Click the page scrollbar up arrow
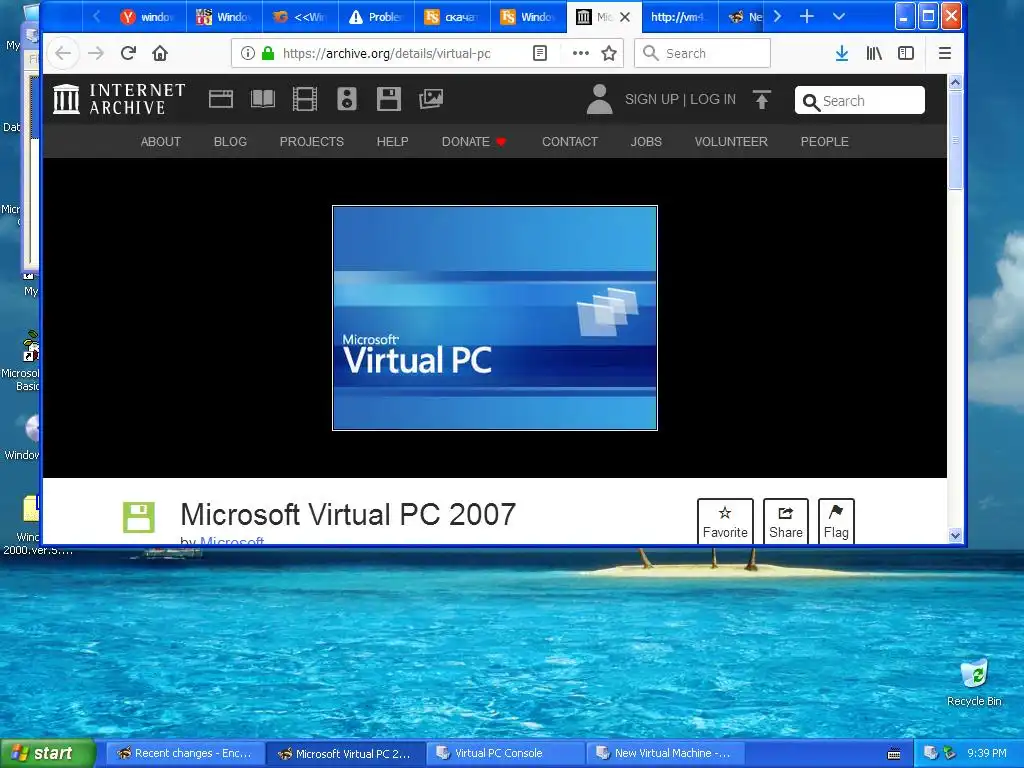This screenshot has width=1024, height=768. coord(955,82)
